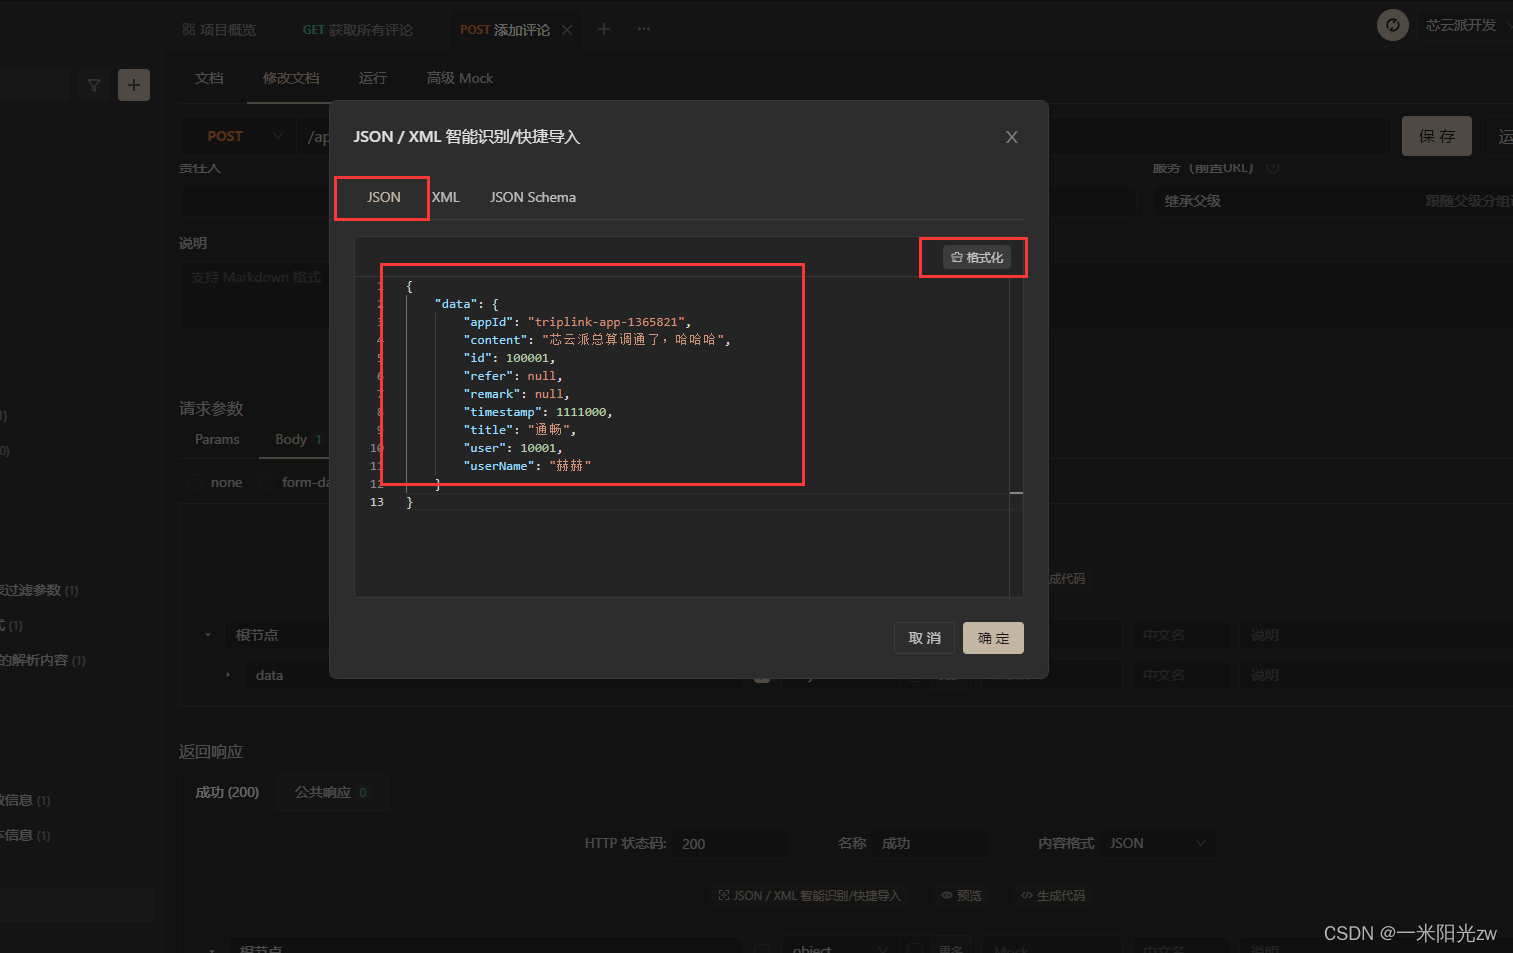This screenshot has width=1513, height=953.
Task: Click the "content" line in JSON editor
Action: [597, 340]
